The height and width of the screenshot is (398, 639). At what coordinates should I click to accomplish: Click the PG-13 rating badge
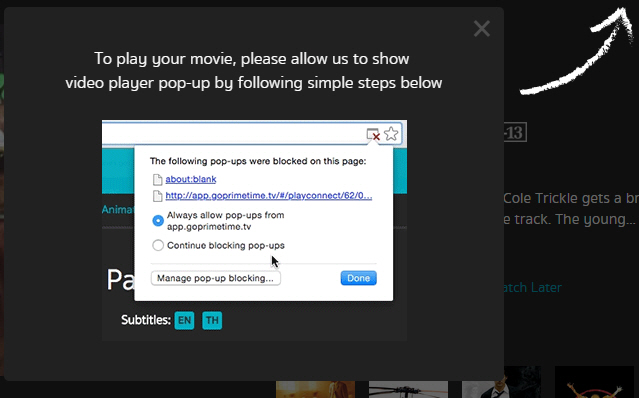point(515,132)
